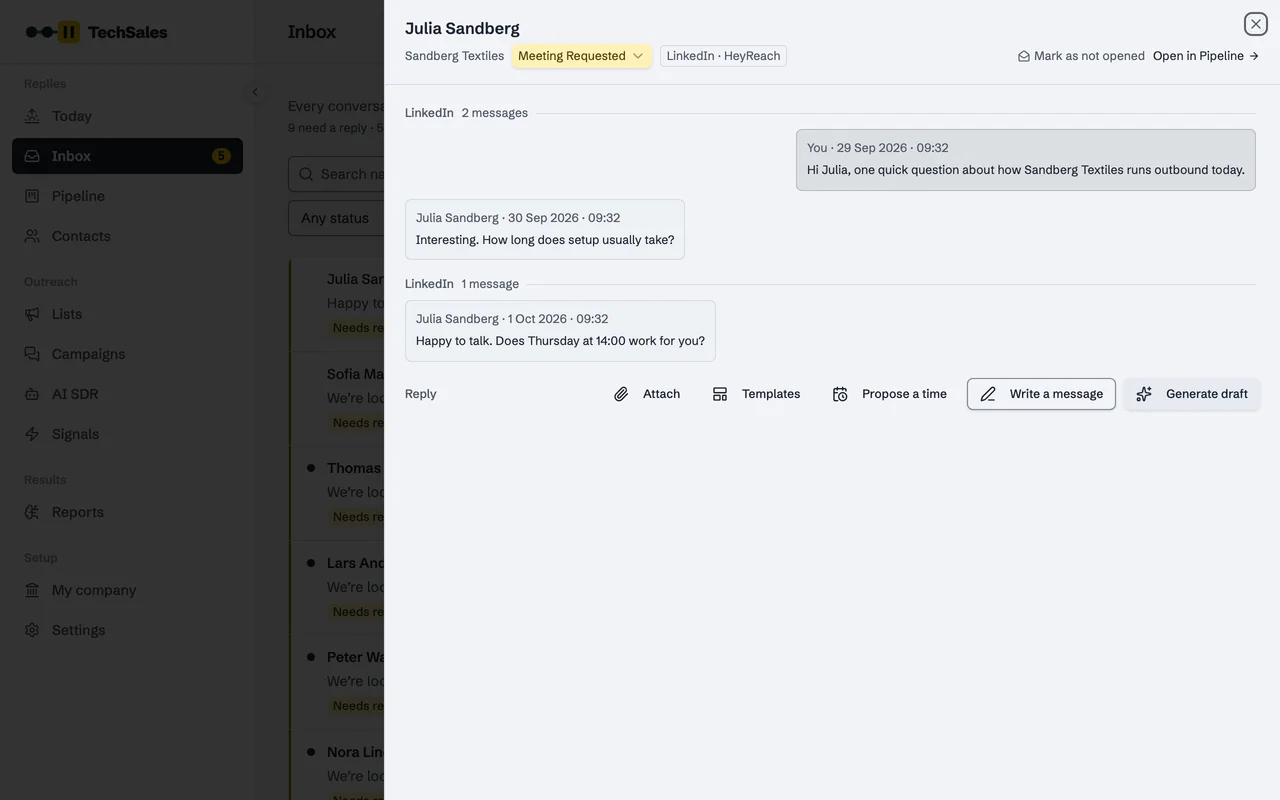Open the Meeting Requested status dropdown

[x=582, y=56]
